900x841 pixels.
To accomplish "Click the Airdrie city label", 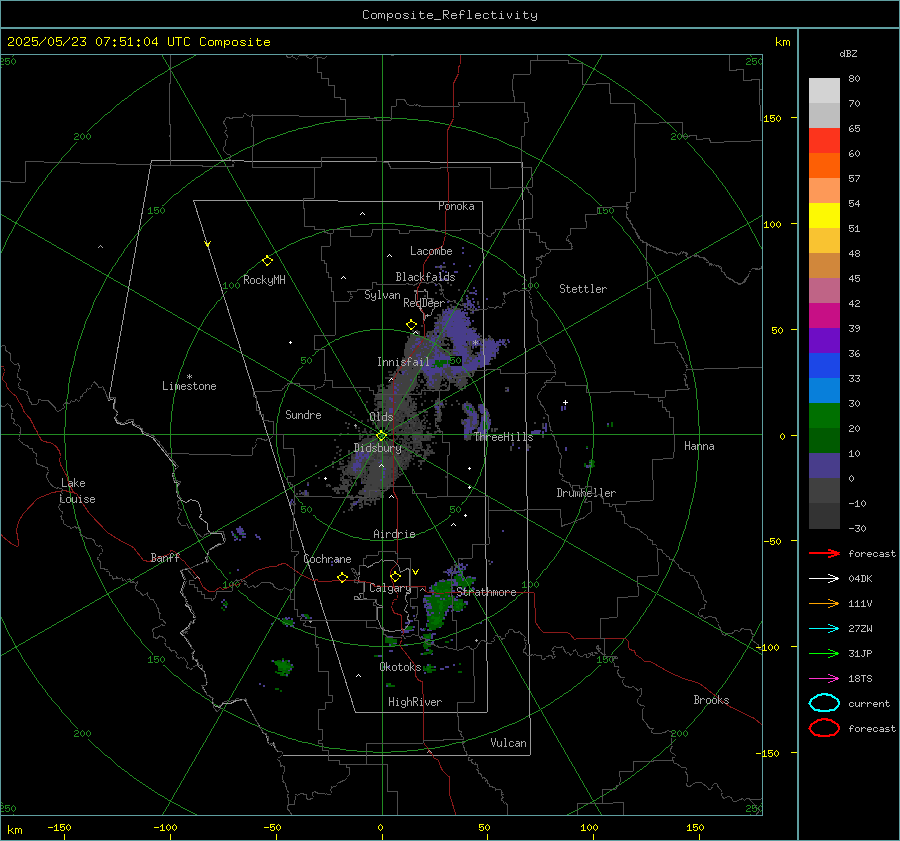I will pyautogui.click(x=394, y=534).
